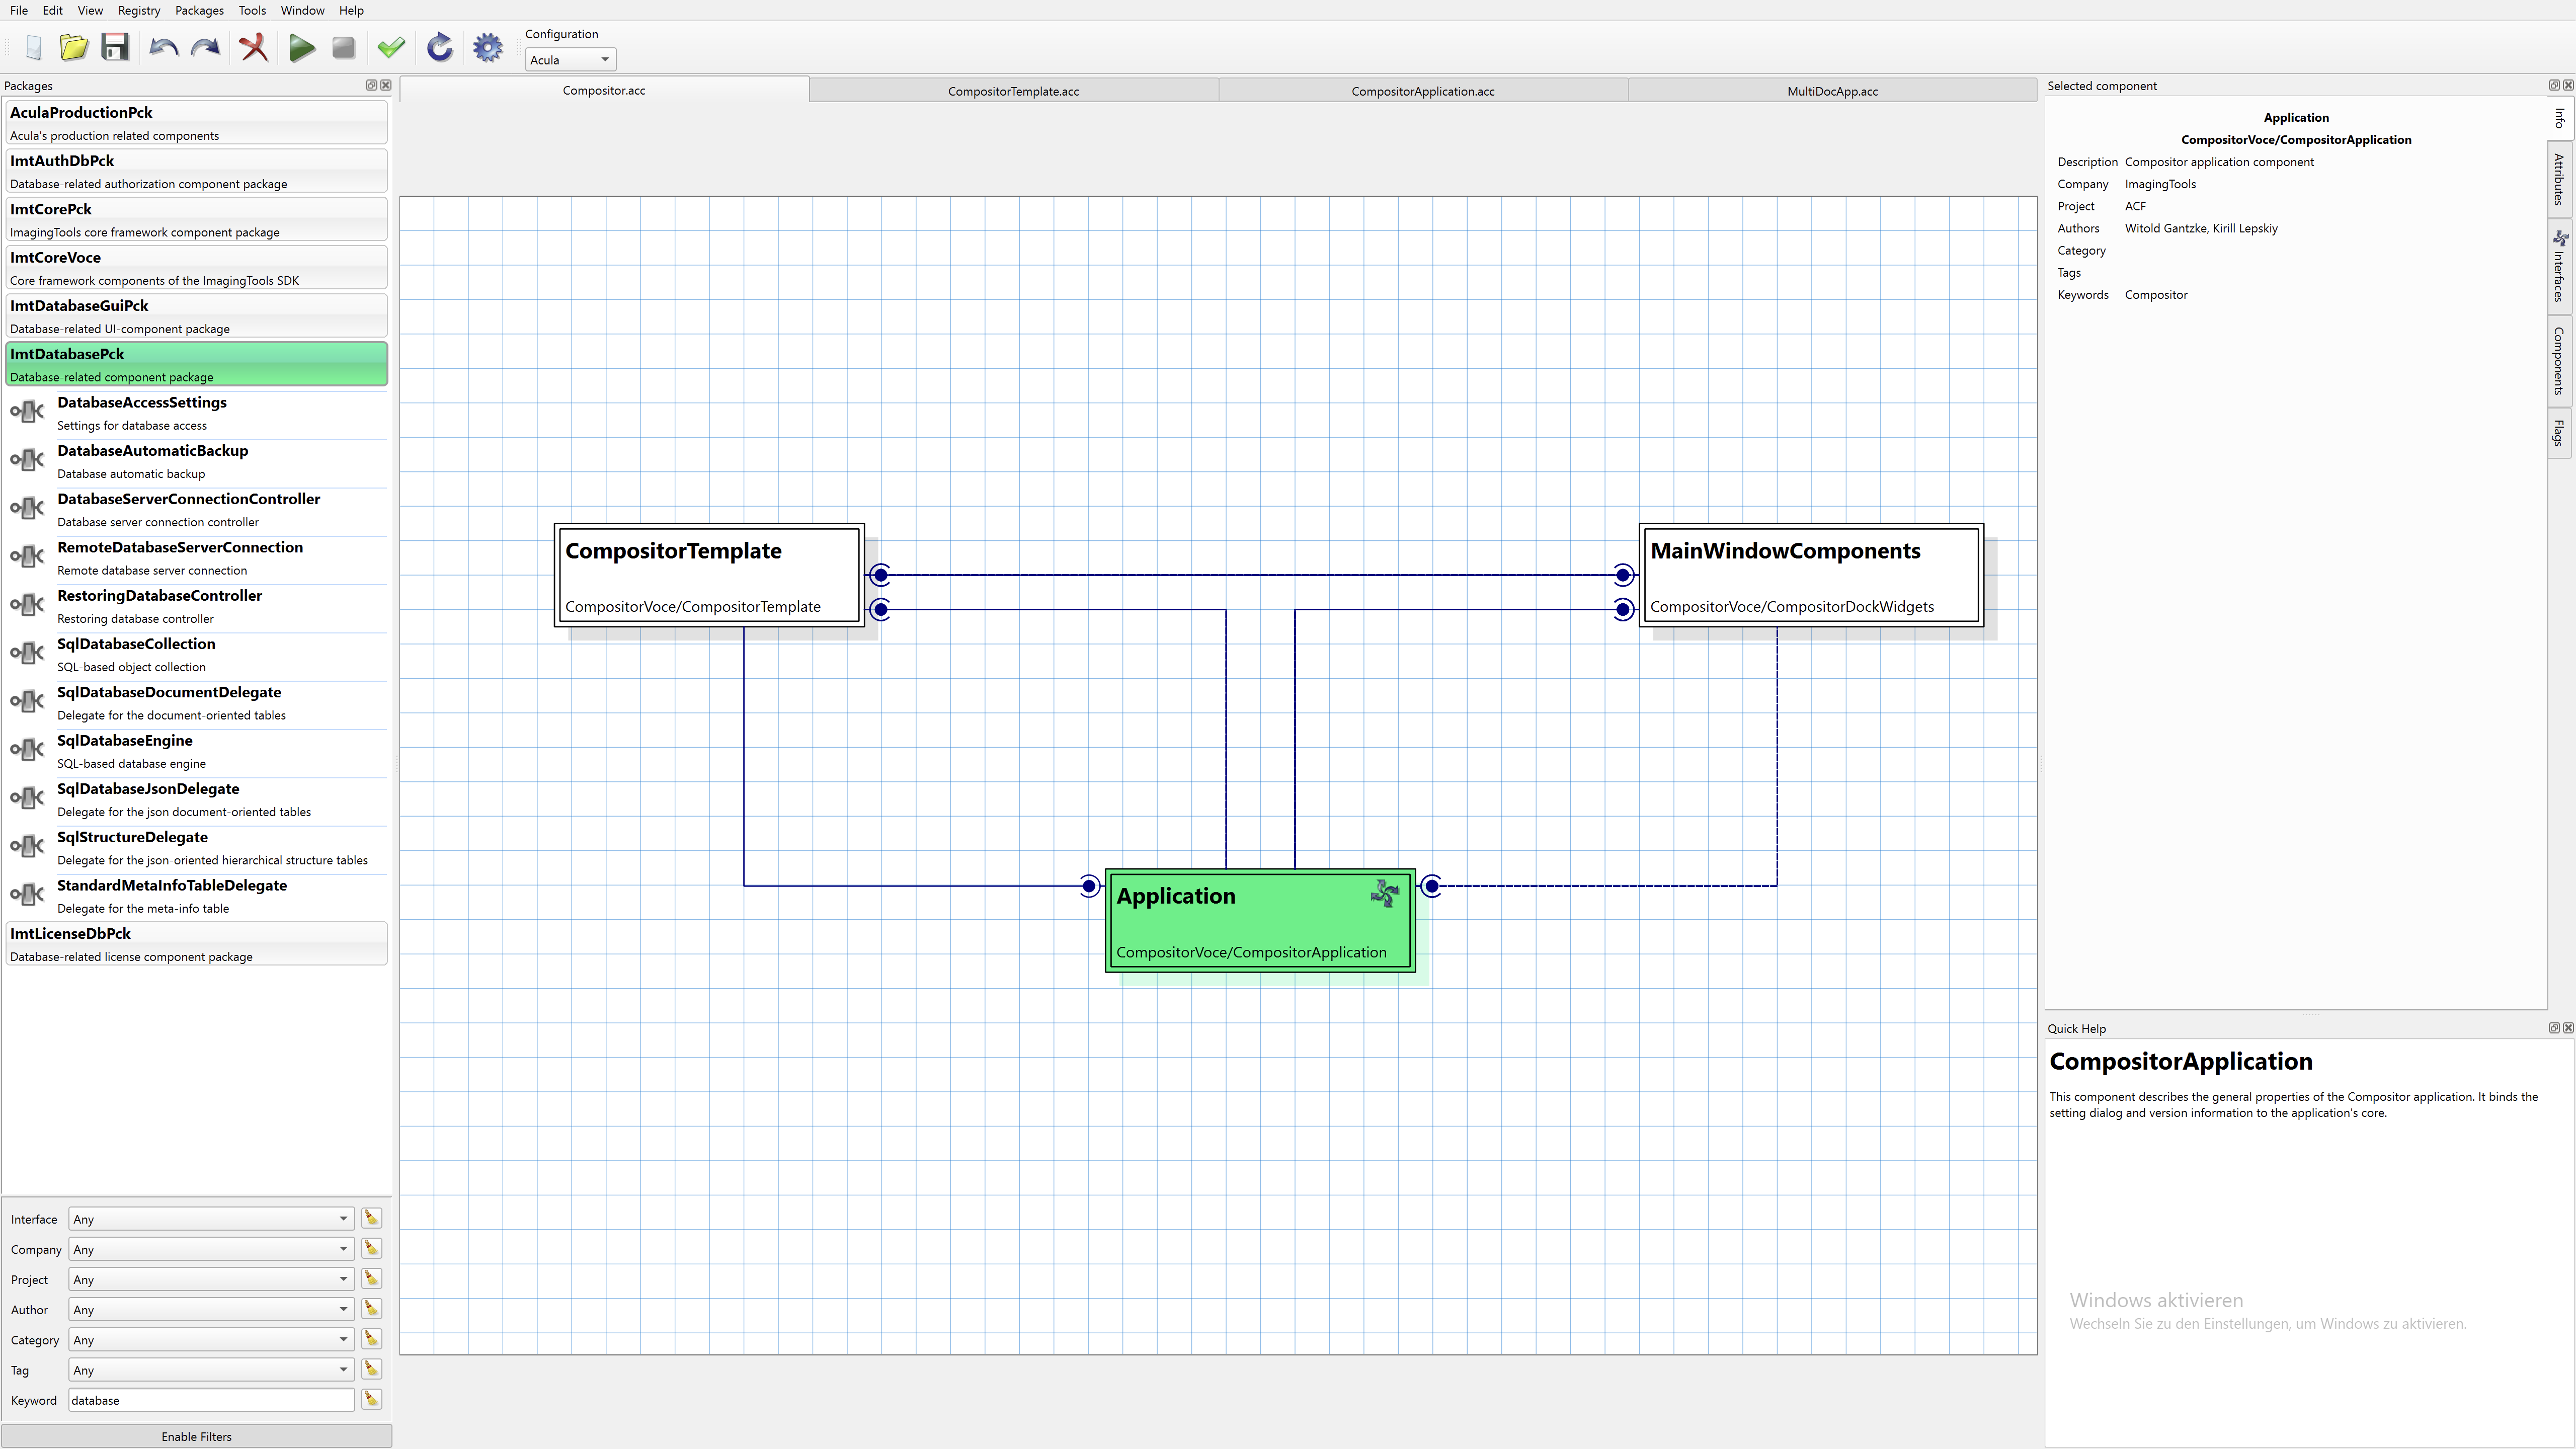Switch to the CompositorApplication.acc tab

1422,91
